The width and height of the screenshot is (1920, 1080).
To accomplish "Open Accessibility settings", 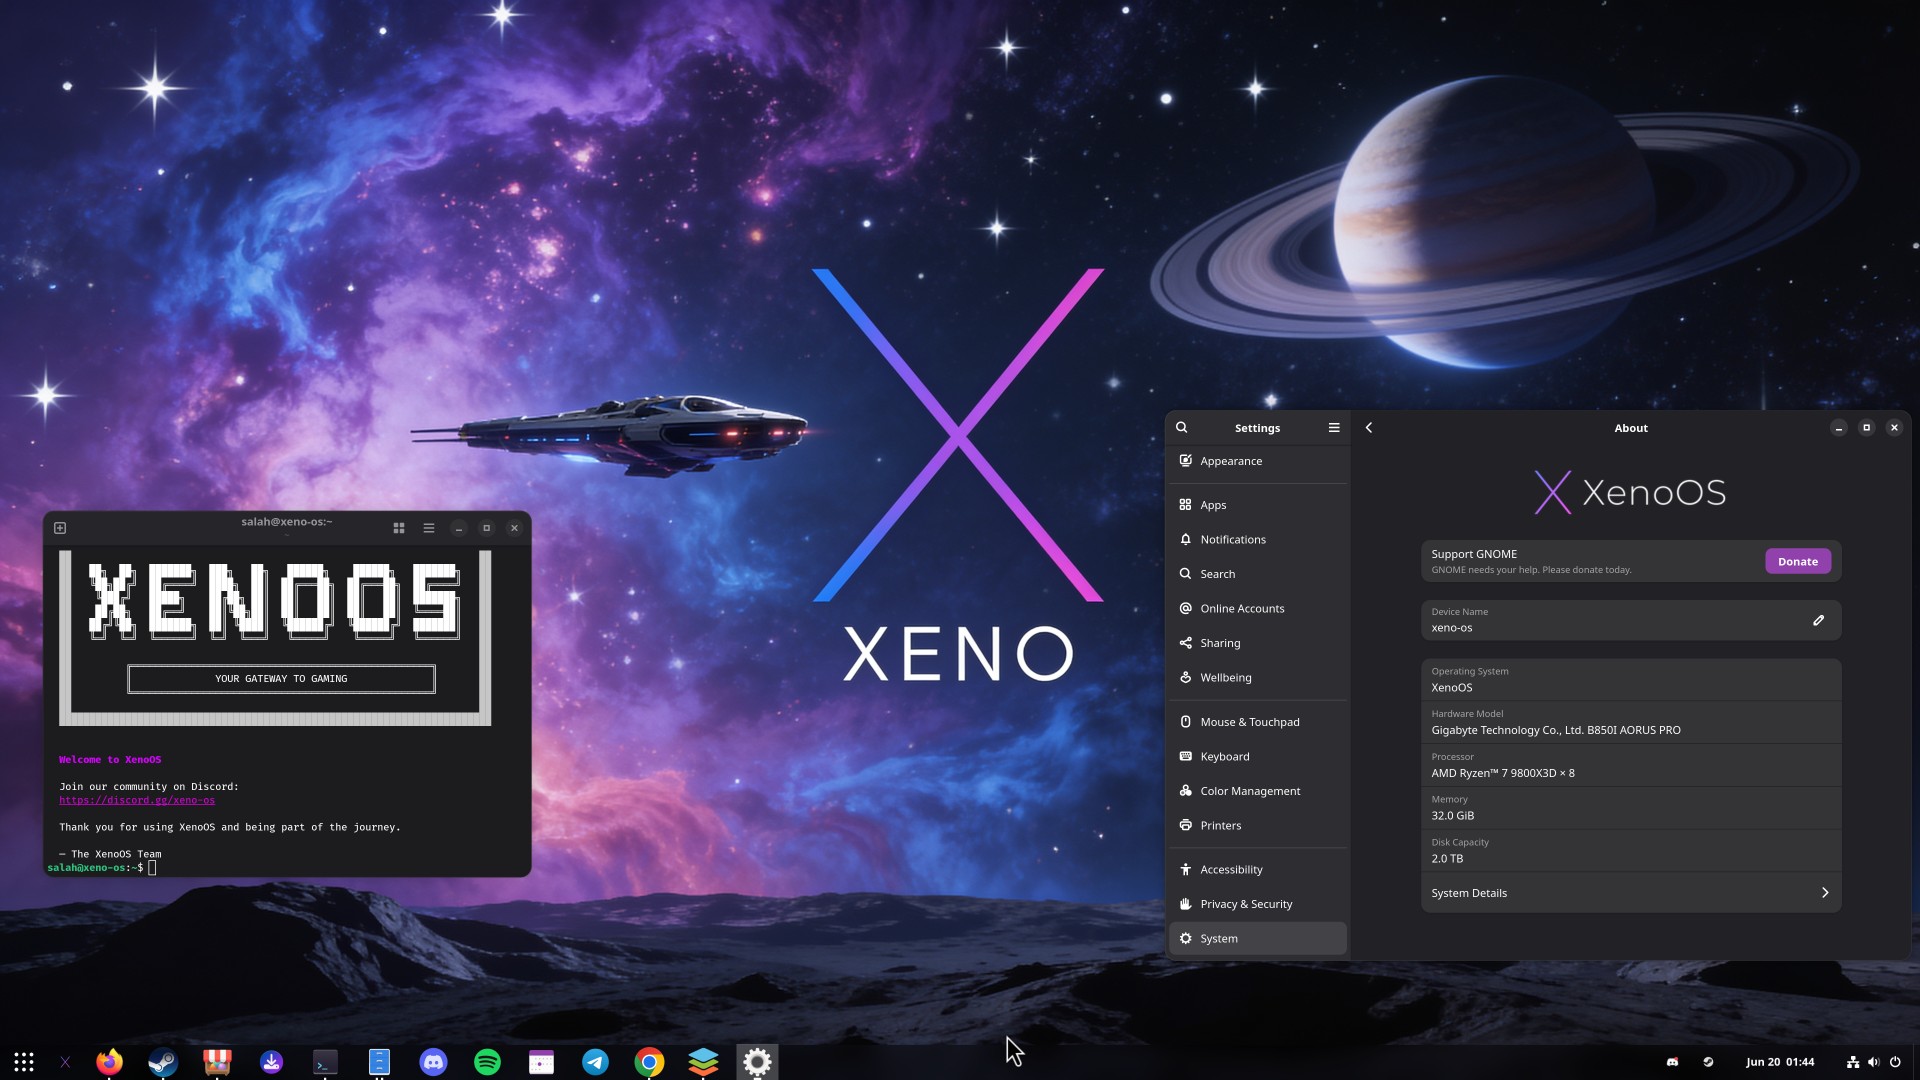I will (1258, 869).
